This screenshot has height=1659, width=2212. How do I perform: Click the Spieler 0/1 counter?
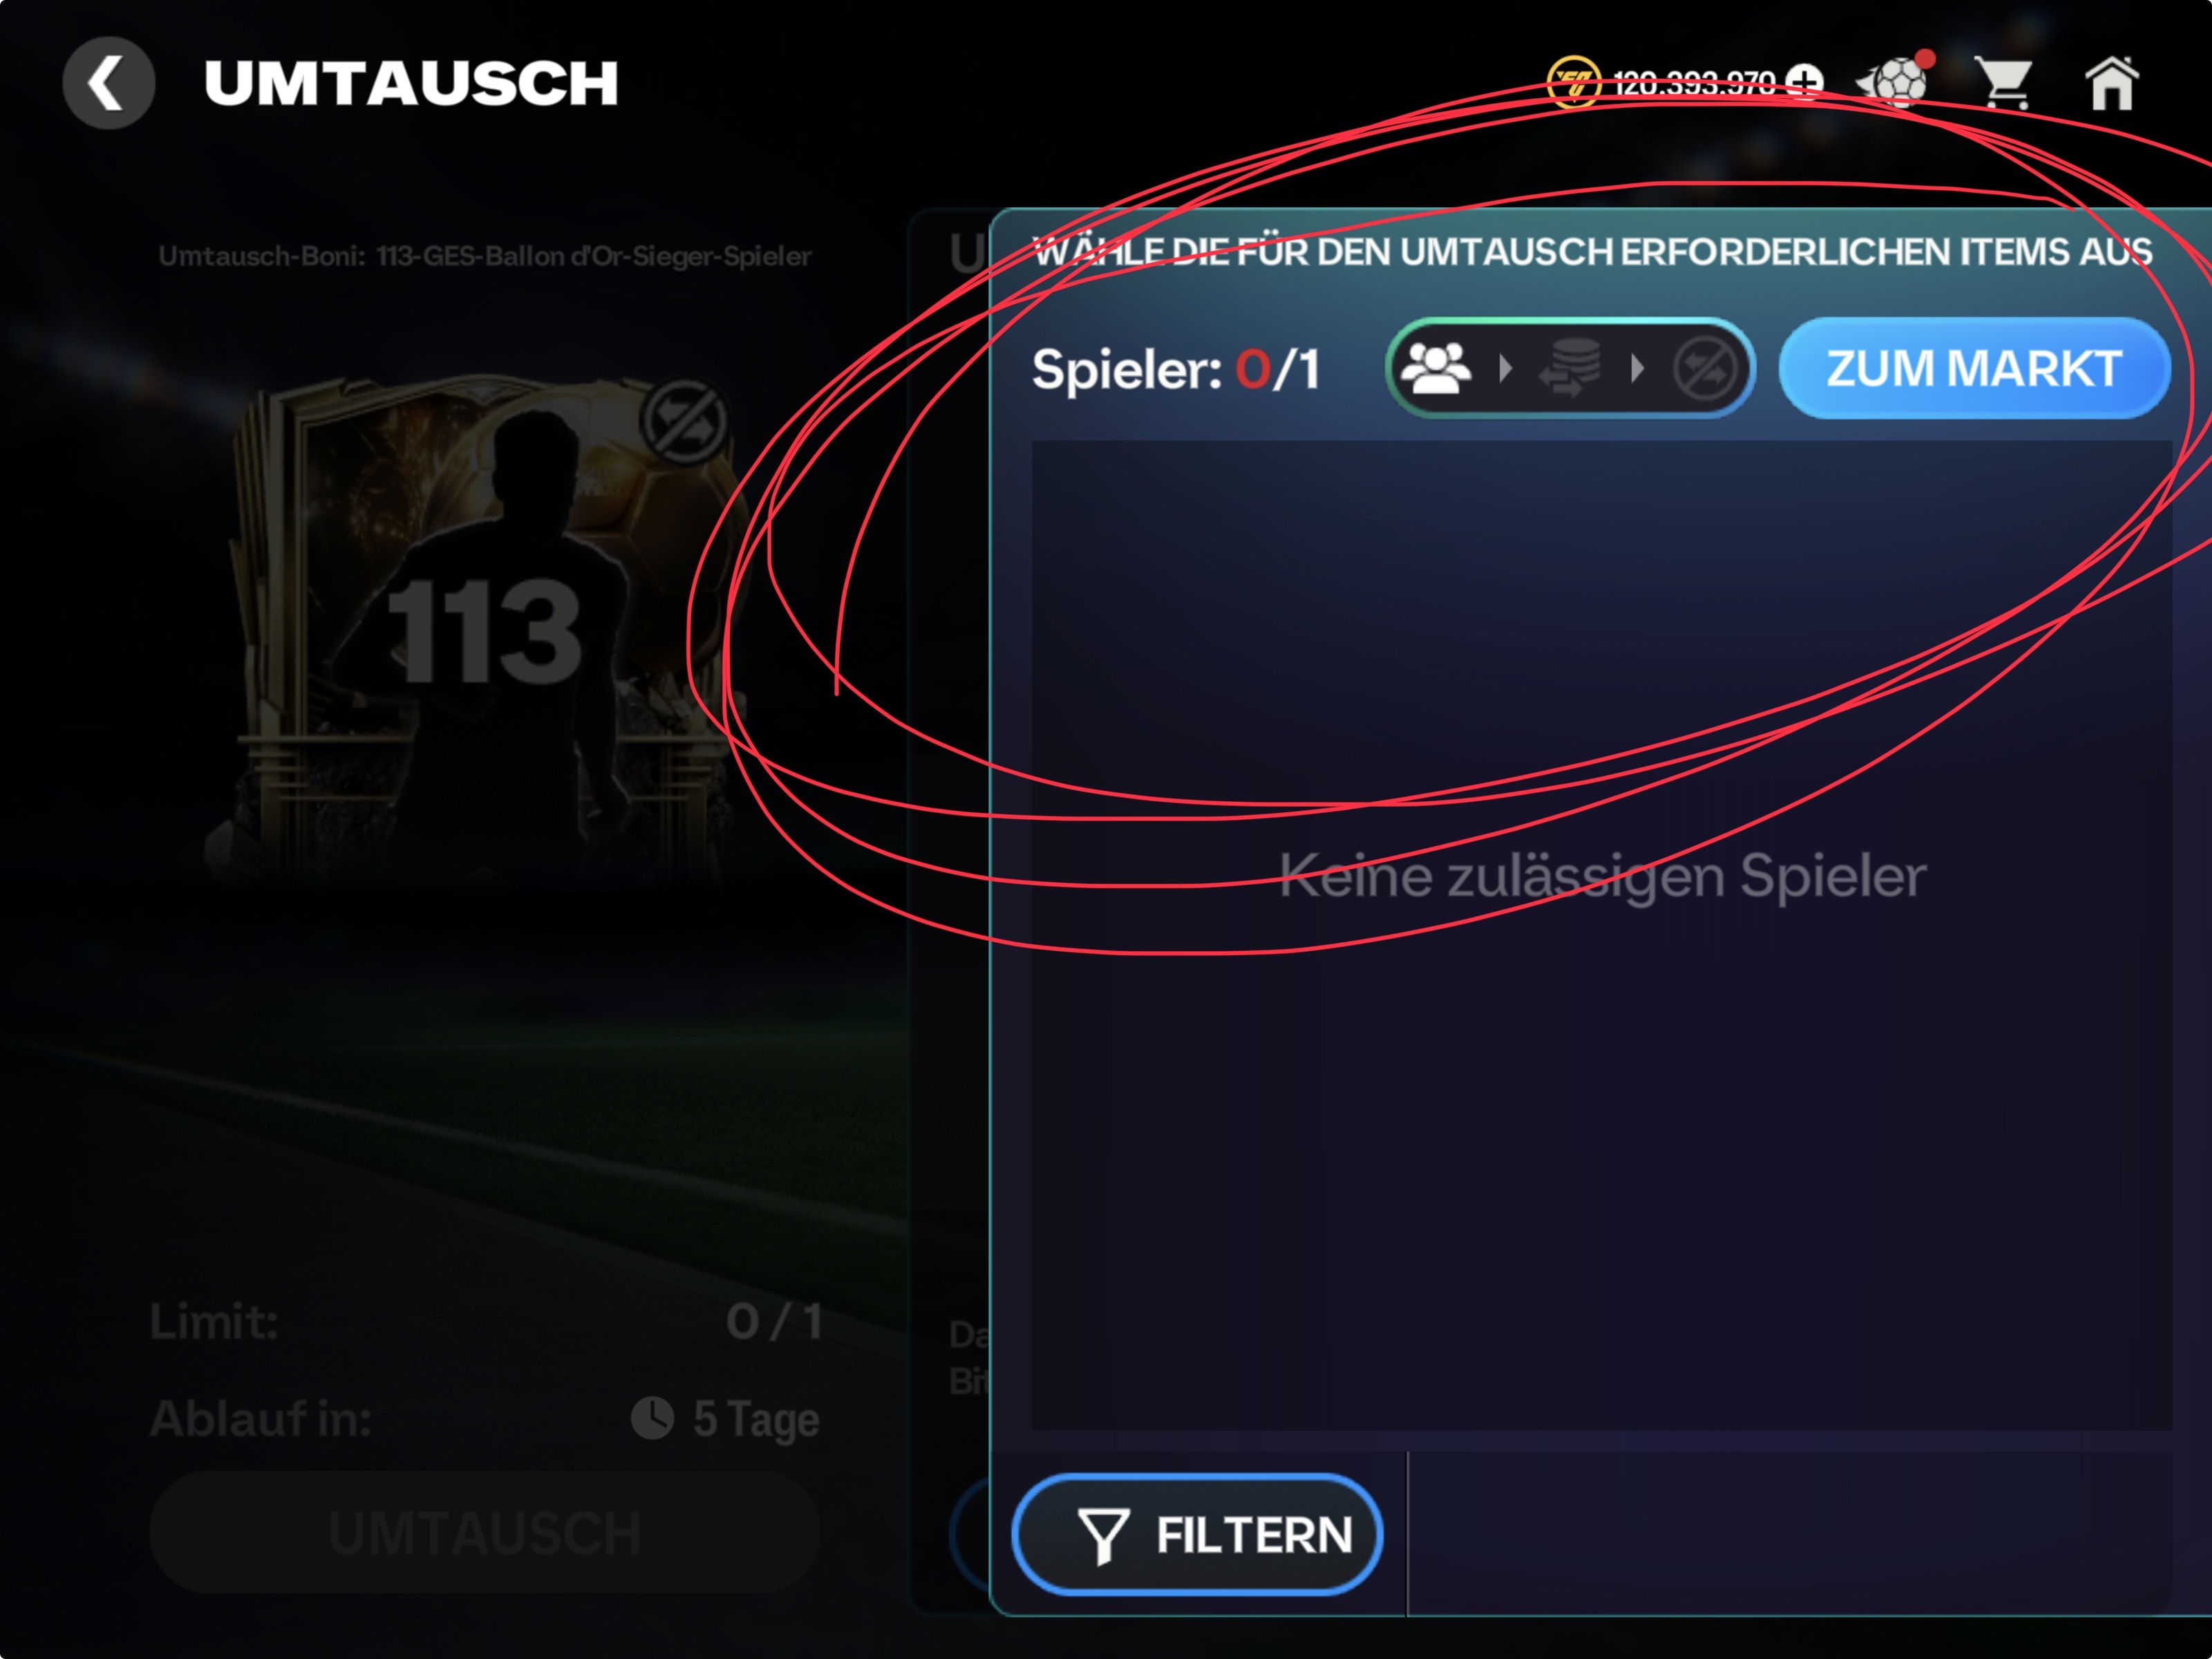click(1176, 369)
